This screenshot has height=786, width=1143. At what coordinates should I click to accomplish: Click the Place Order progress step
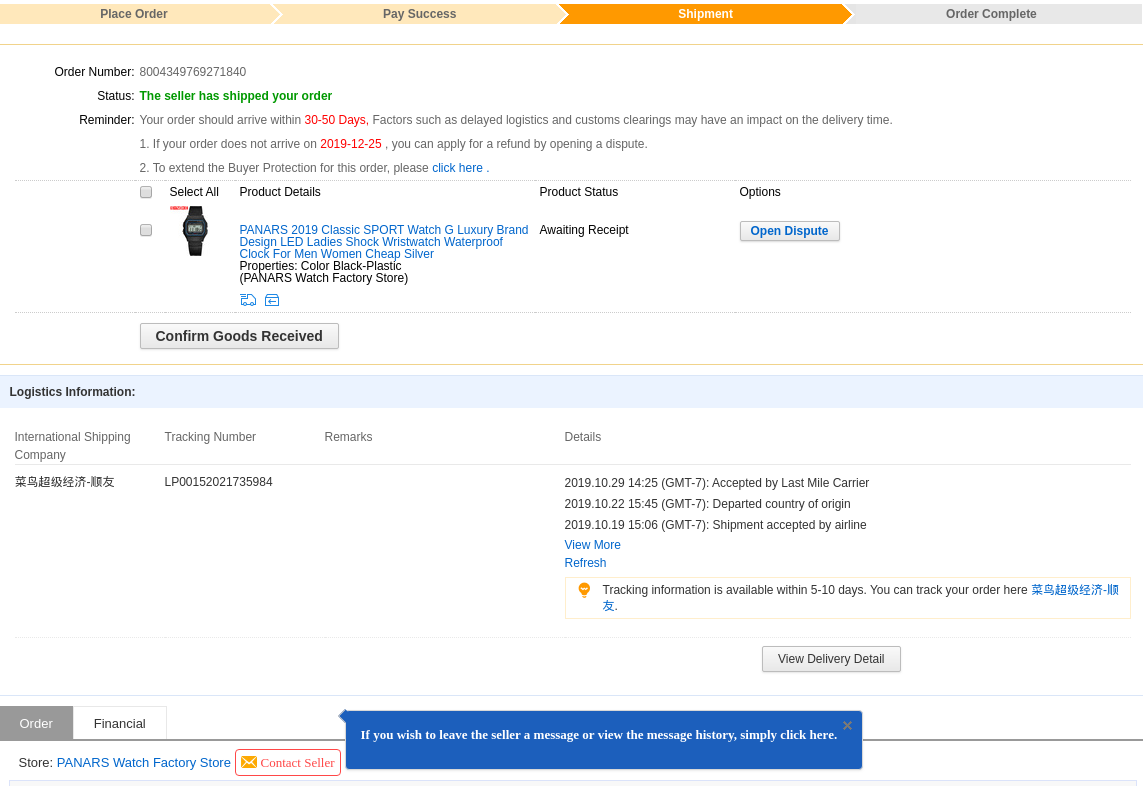(134, 14)
